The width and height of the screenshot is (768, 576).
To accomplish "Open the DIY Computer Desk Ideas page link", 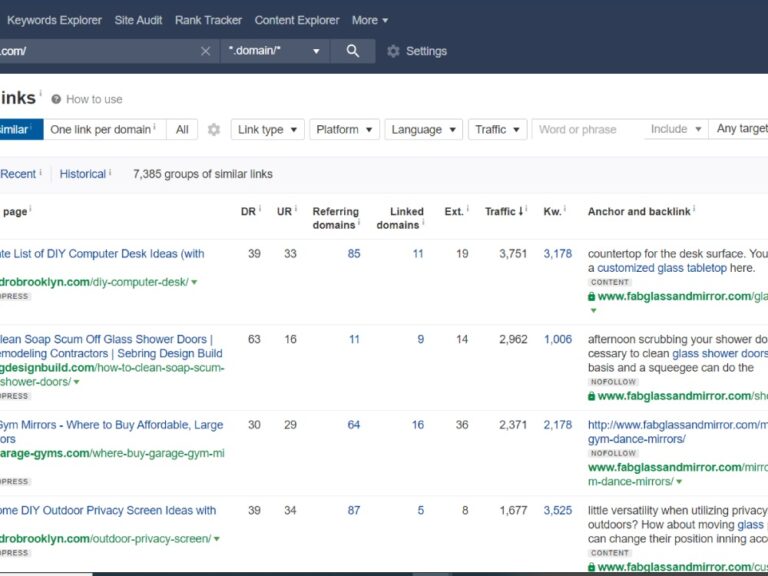I will [x=102, y=254].
